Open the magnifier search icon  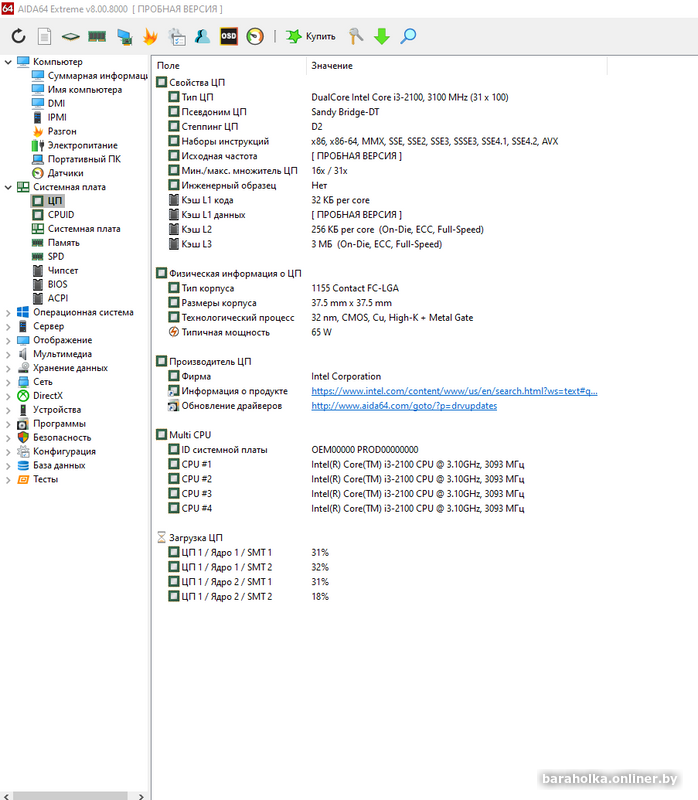tap(408, 36)
